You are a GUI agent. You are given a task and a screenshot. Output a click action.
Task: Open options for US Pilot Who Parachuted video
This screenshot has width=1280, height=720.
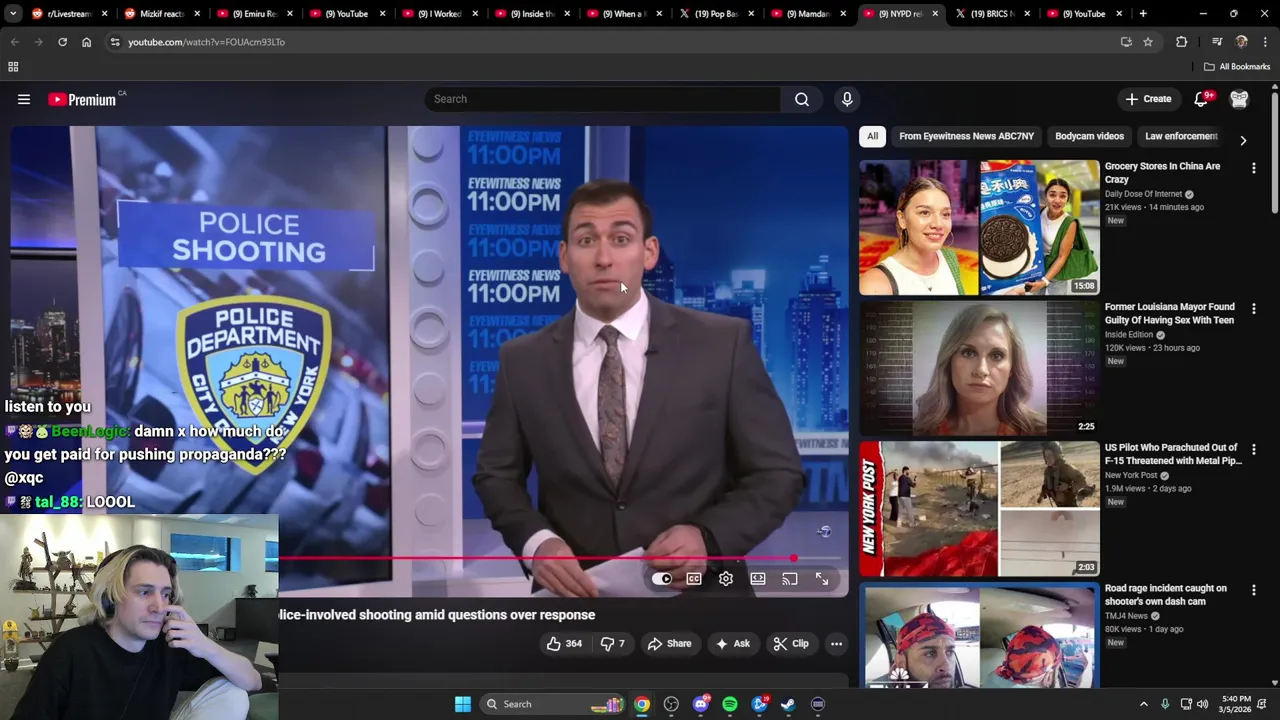click(1253, 450)
